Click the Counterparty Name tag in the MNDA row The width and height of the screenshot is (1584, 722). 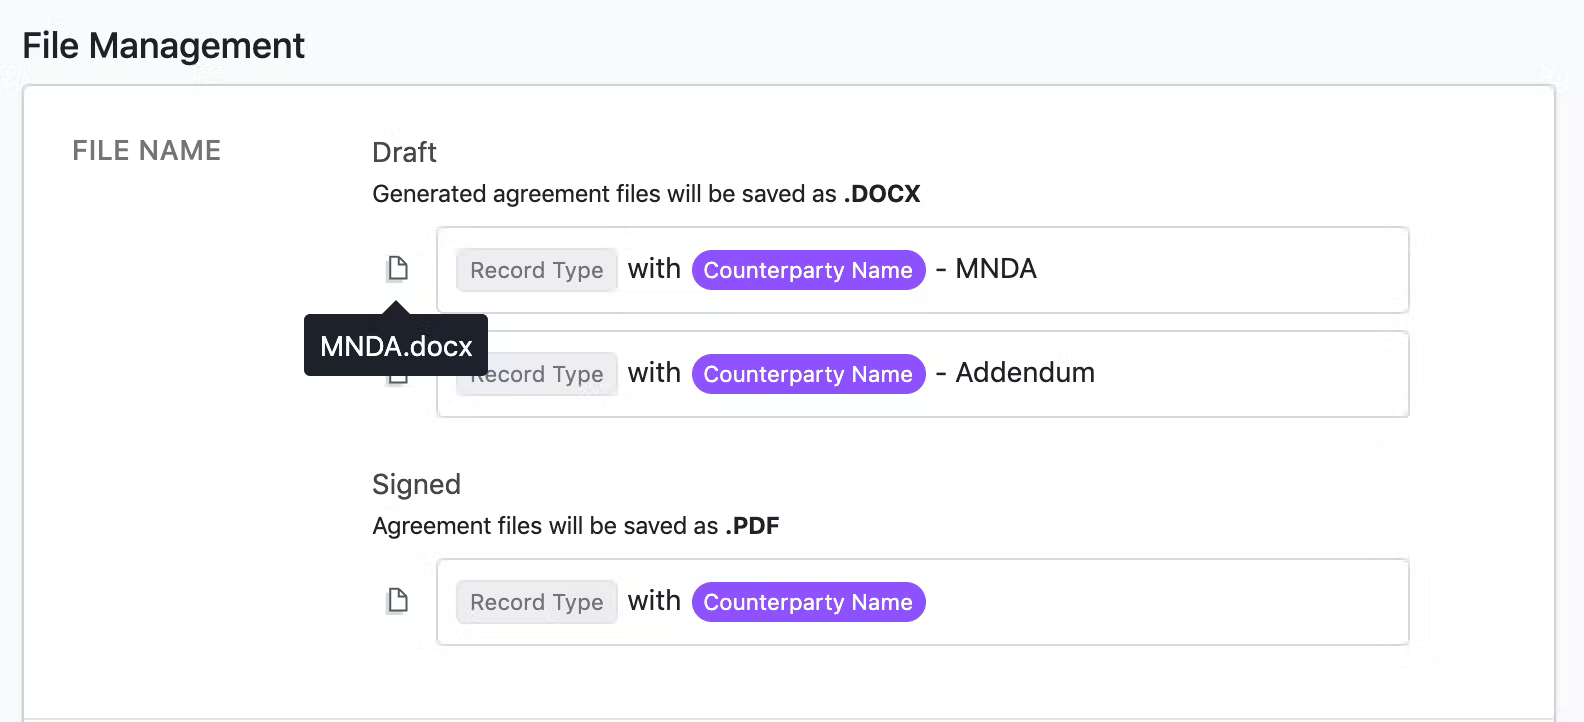point(808,270)
